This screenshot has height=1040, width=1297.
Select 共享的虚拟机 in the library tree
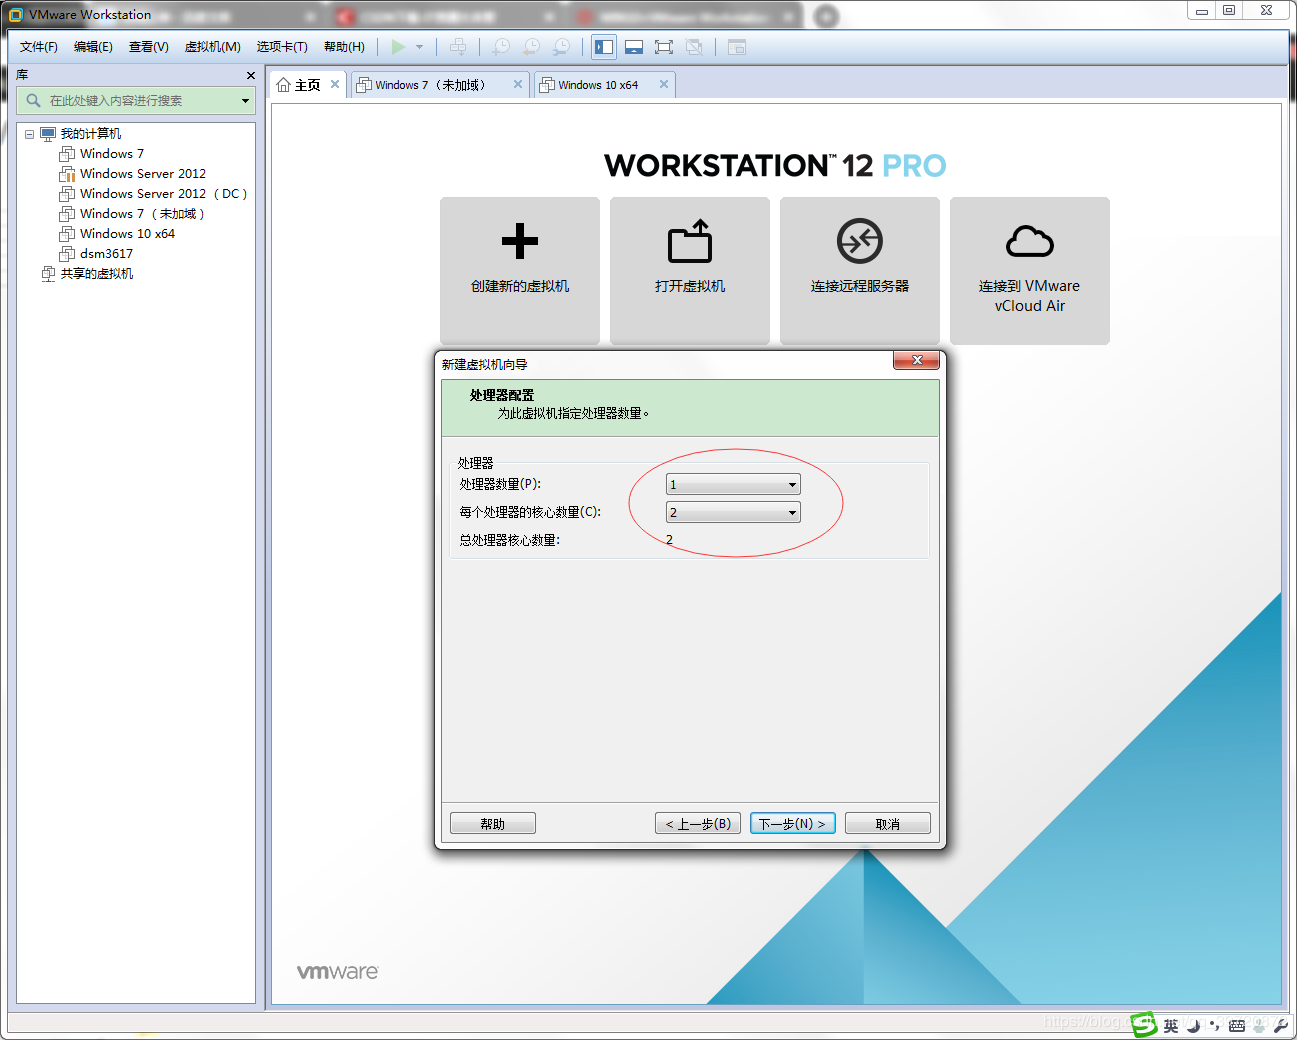pos(97,274)
